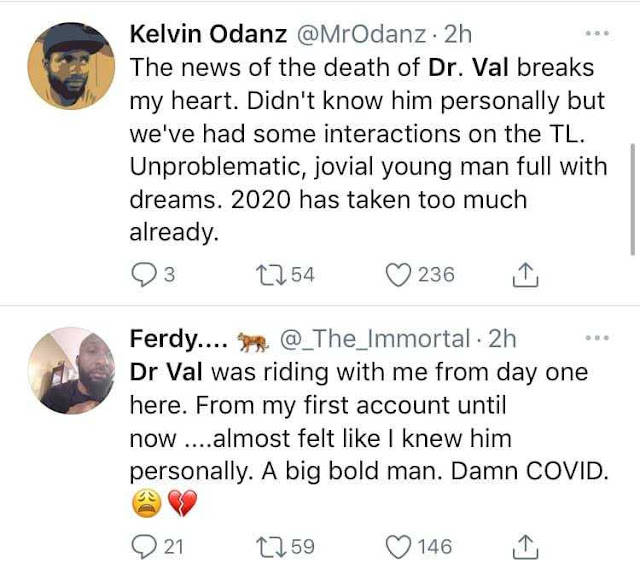The width and height of the screenshot is (640, 575).
Task: Share Ferdy's tweet
Action: pyautogui.click(x=525, y=546)
